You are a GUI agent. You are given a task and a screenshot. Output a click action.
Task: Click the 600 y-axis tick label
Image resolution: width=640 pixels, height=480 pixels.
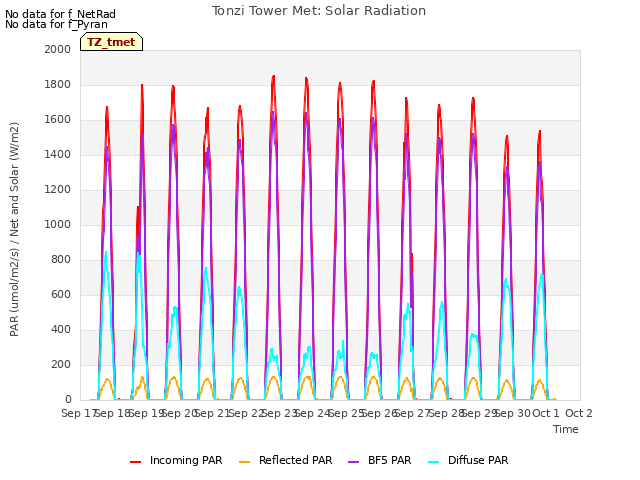click(x=61, y=294)
